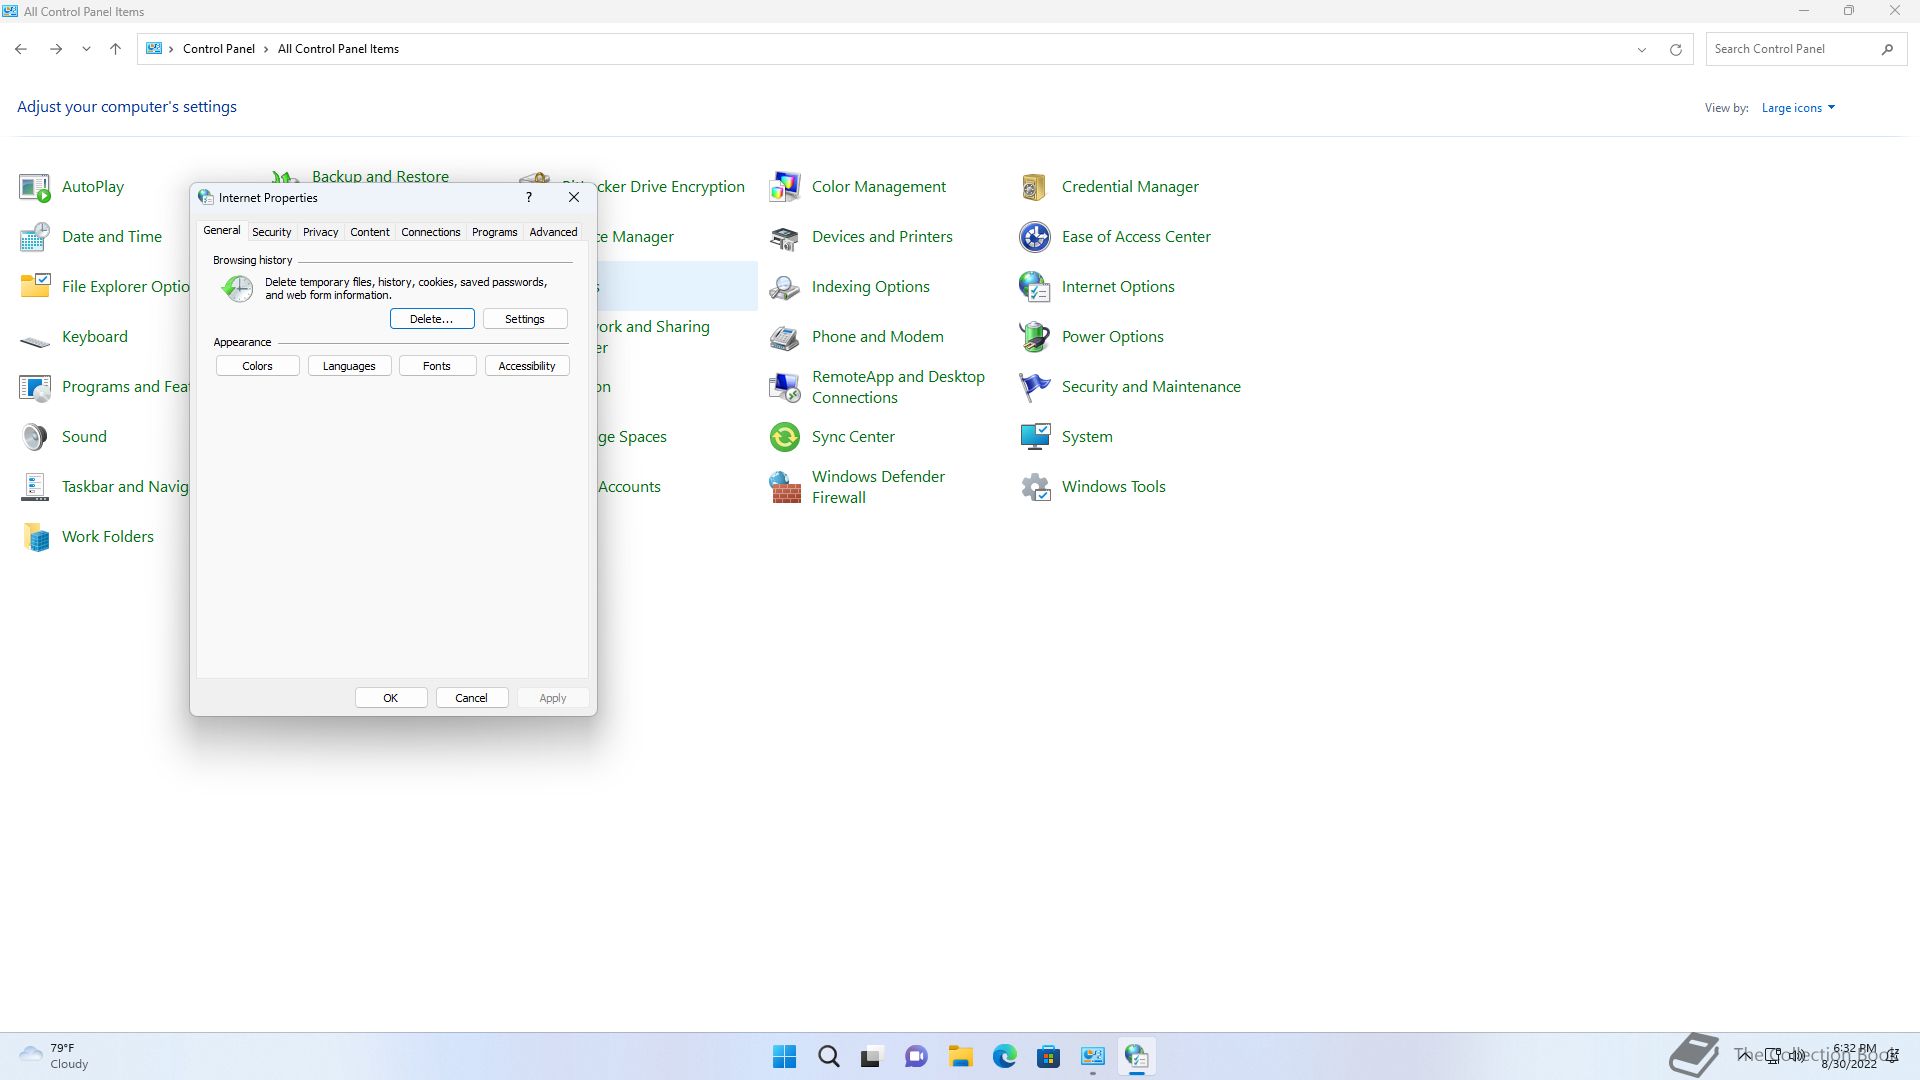Open File Explorer from the taskbar

point(961,1056)
